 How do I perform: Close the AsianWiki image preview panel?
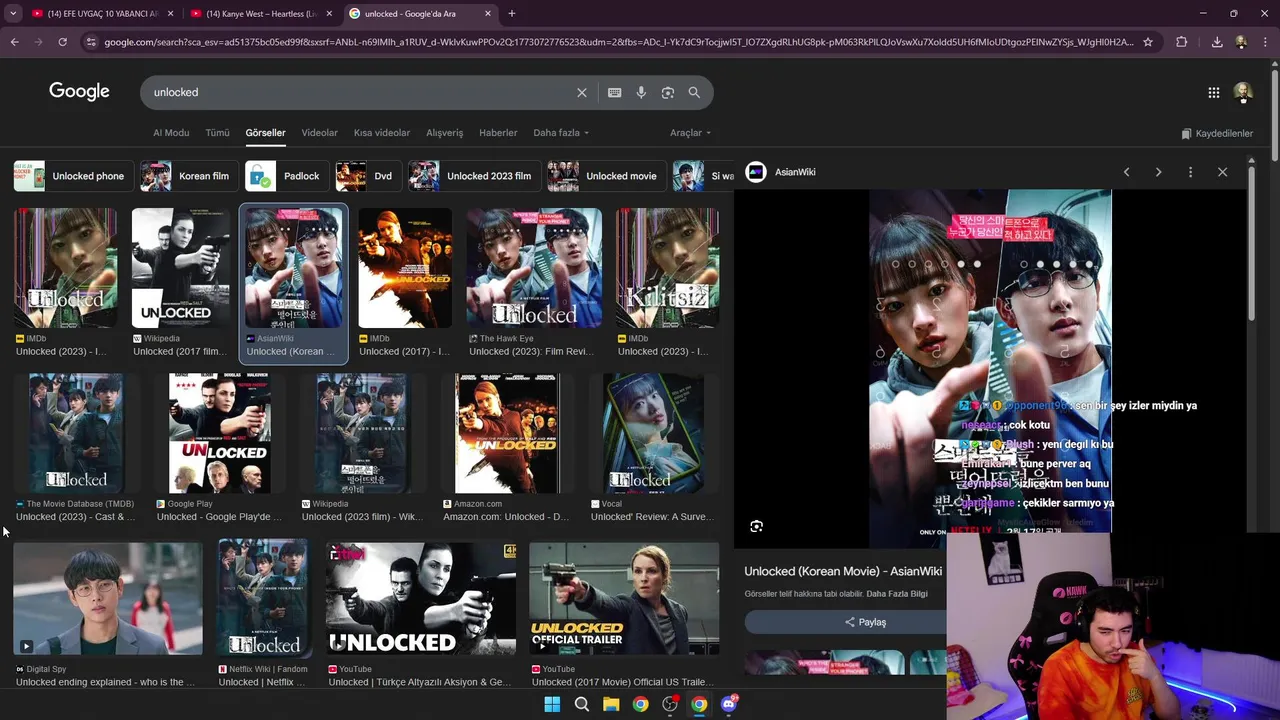pos(1222,172)
